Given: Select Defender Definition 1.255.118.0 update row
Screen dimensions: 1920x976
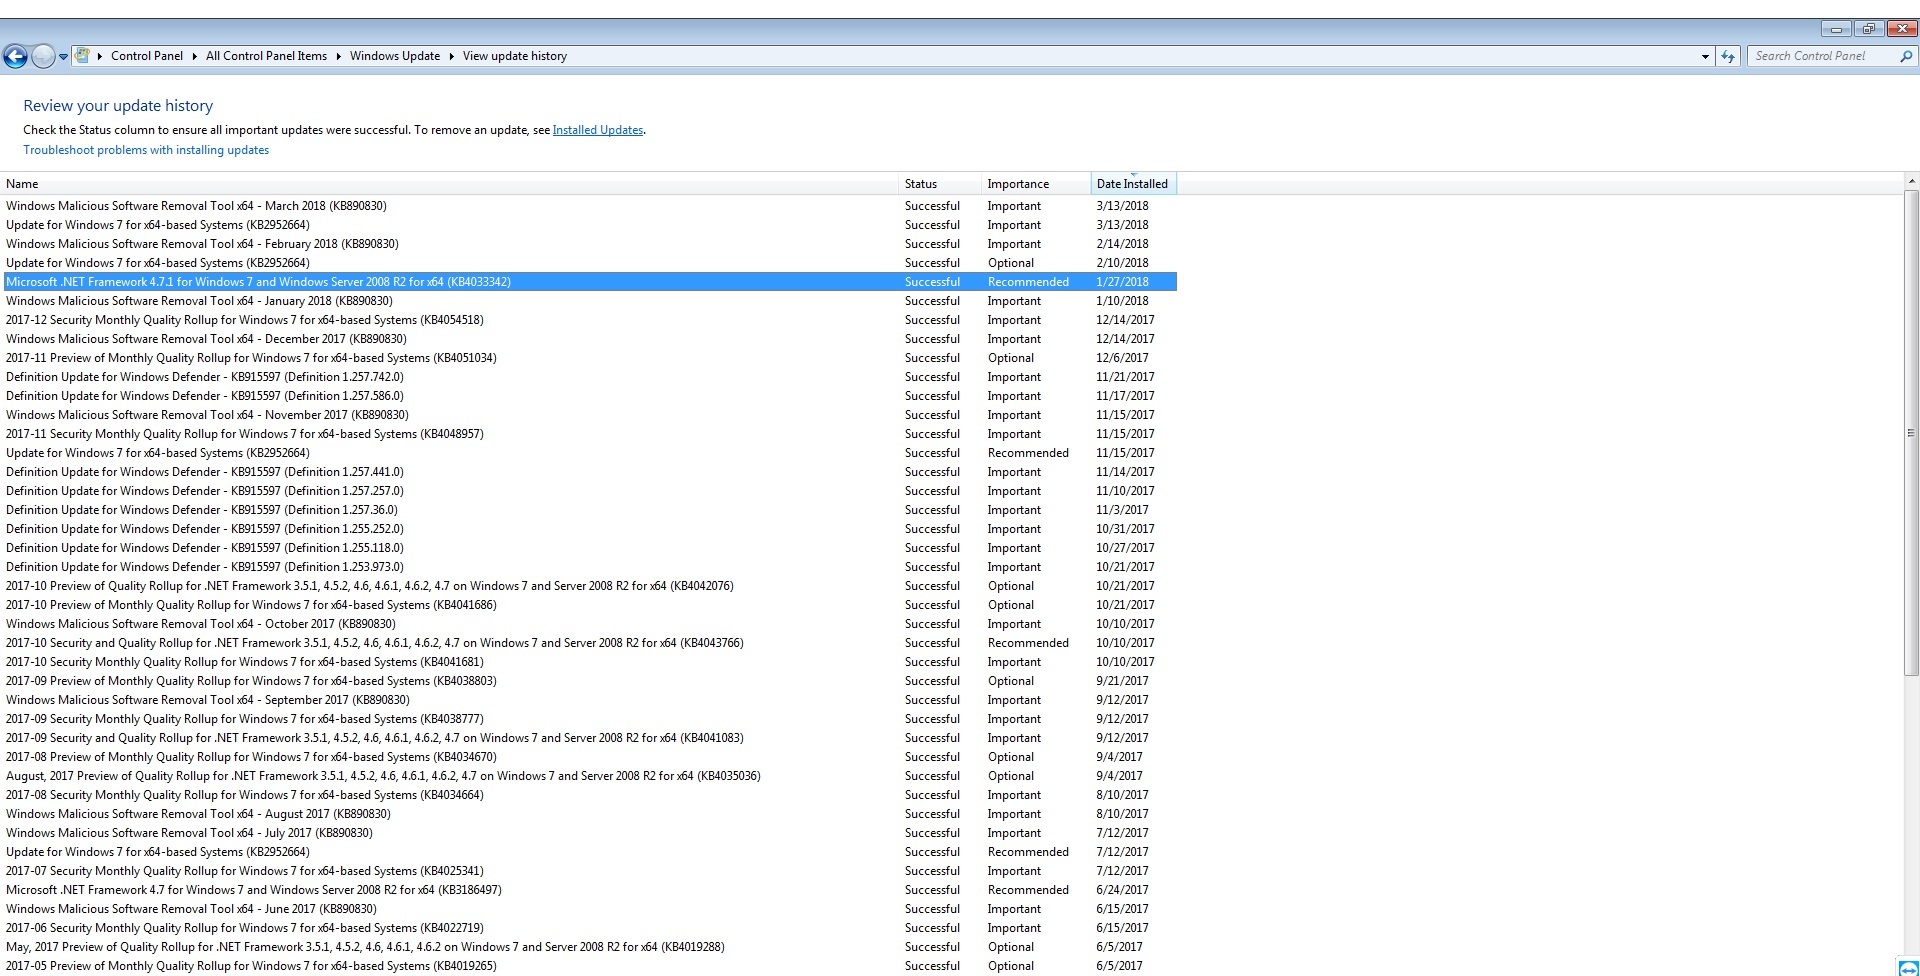Looking at the screenshot, I should [x=590, y=548].
